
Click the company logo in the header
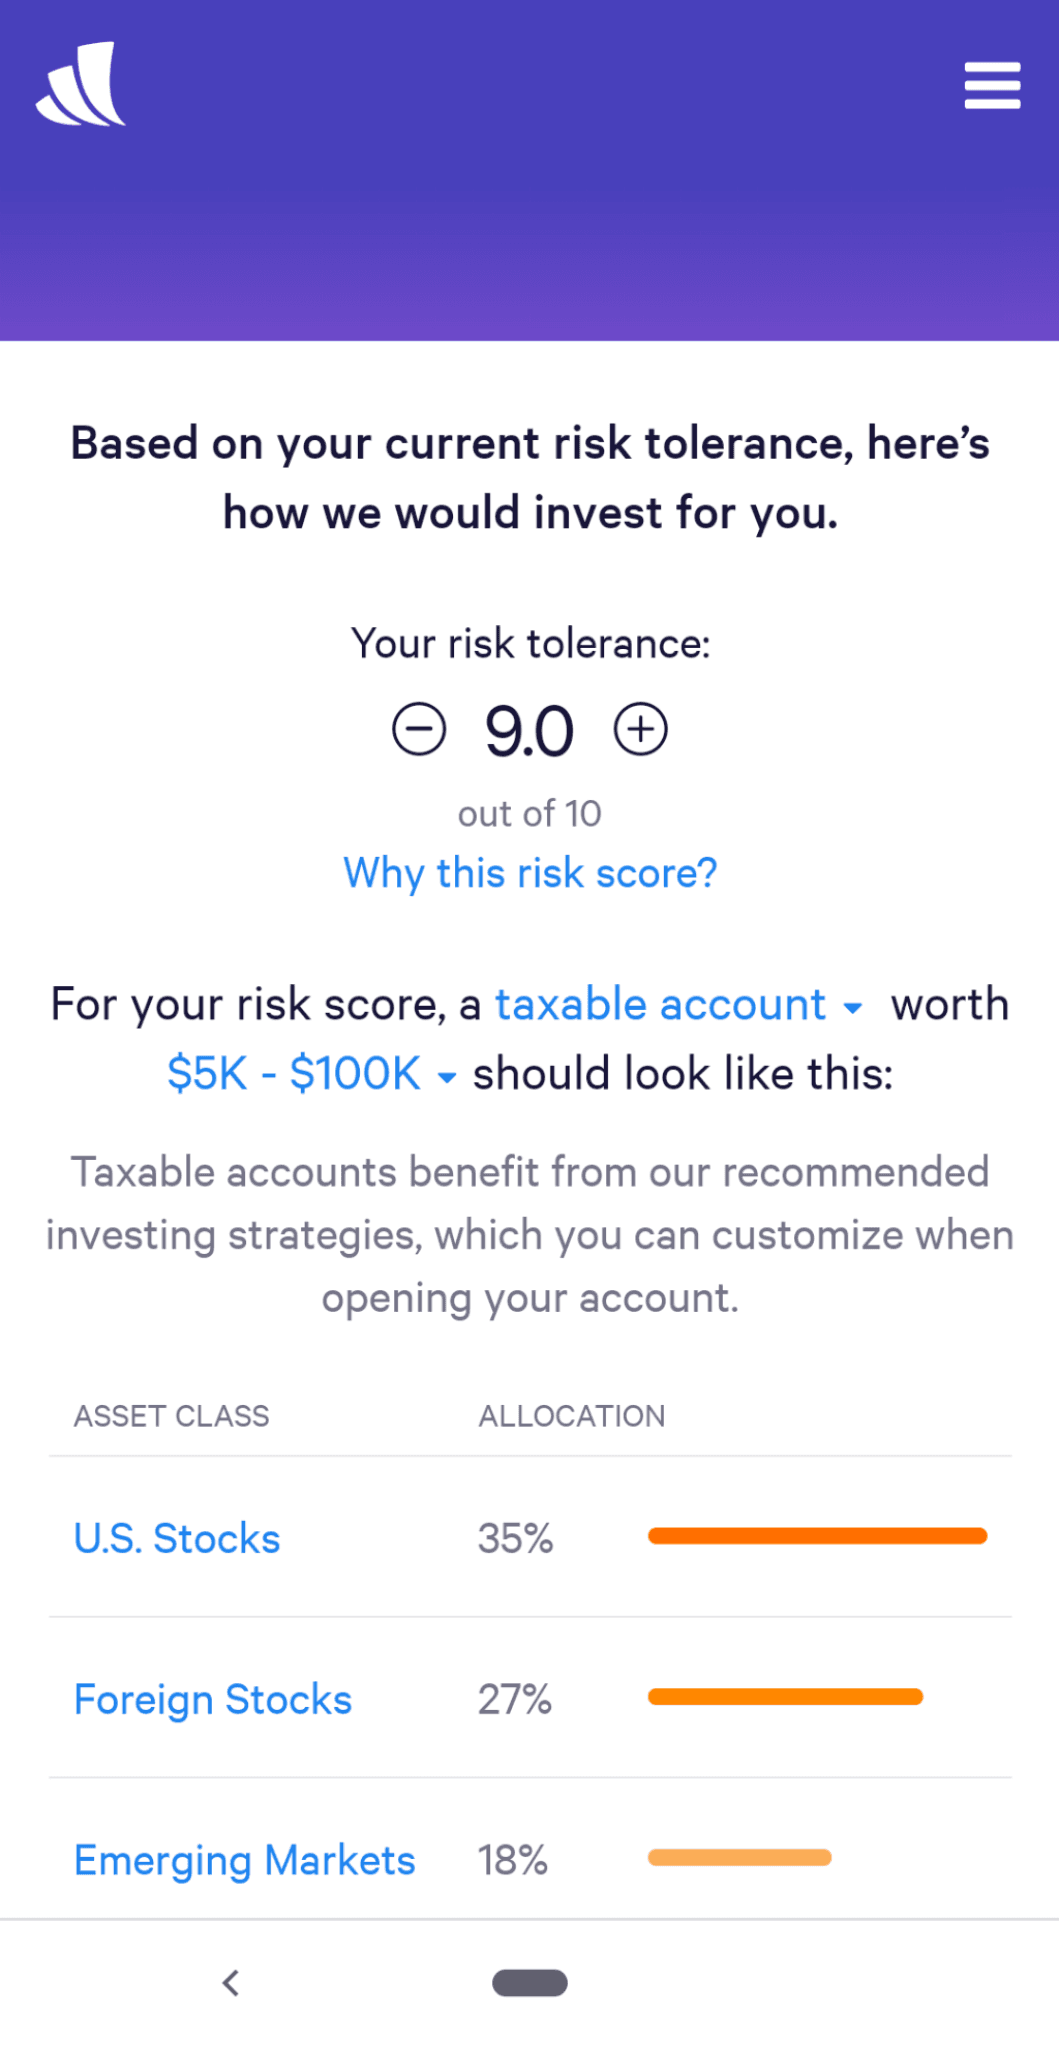80,84
